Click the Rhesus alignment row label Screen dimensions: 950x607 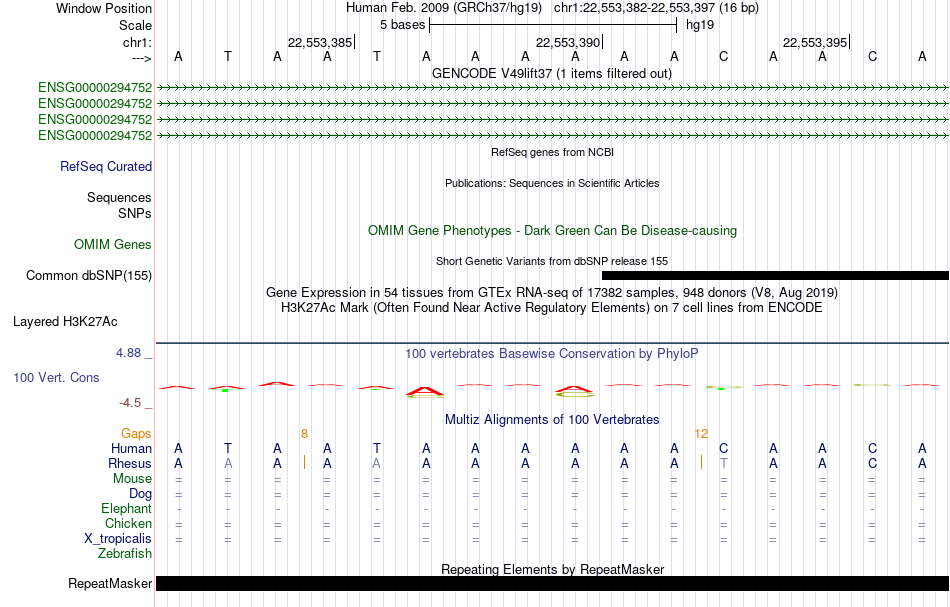(130, 463)
